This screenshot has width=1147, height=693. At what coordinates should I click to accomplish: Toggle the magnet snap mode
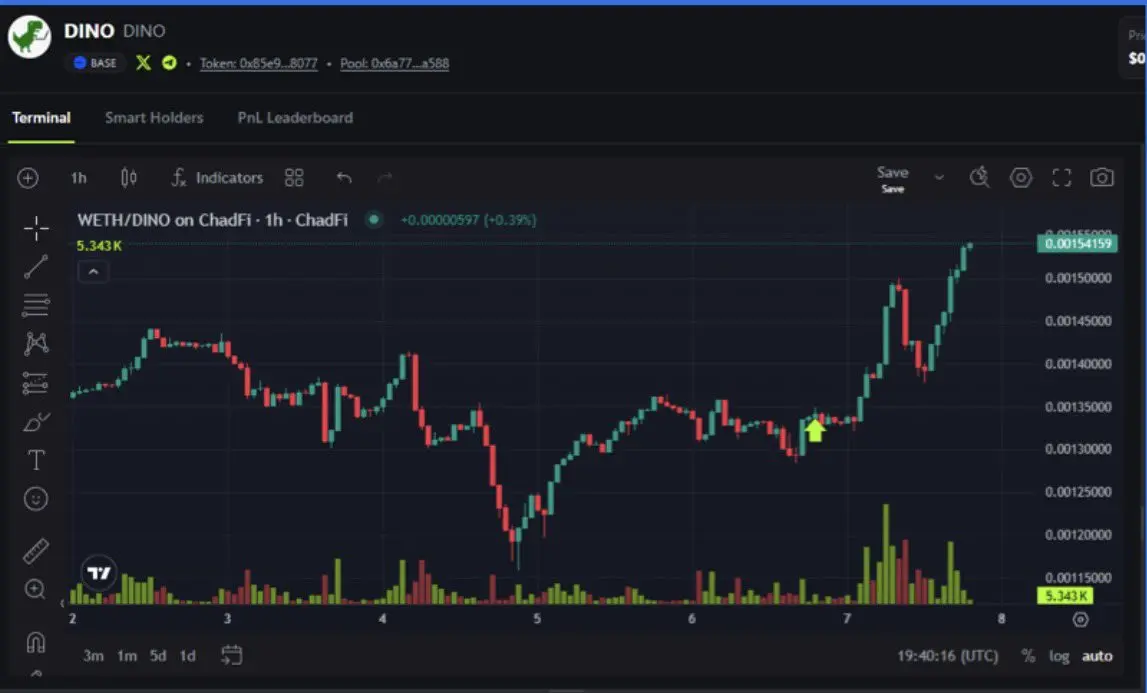[x=36, y=642]
